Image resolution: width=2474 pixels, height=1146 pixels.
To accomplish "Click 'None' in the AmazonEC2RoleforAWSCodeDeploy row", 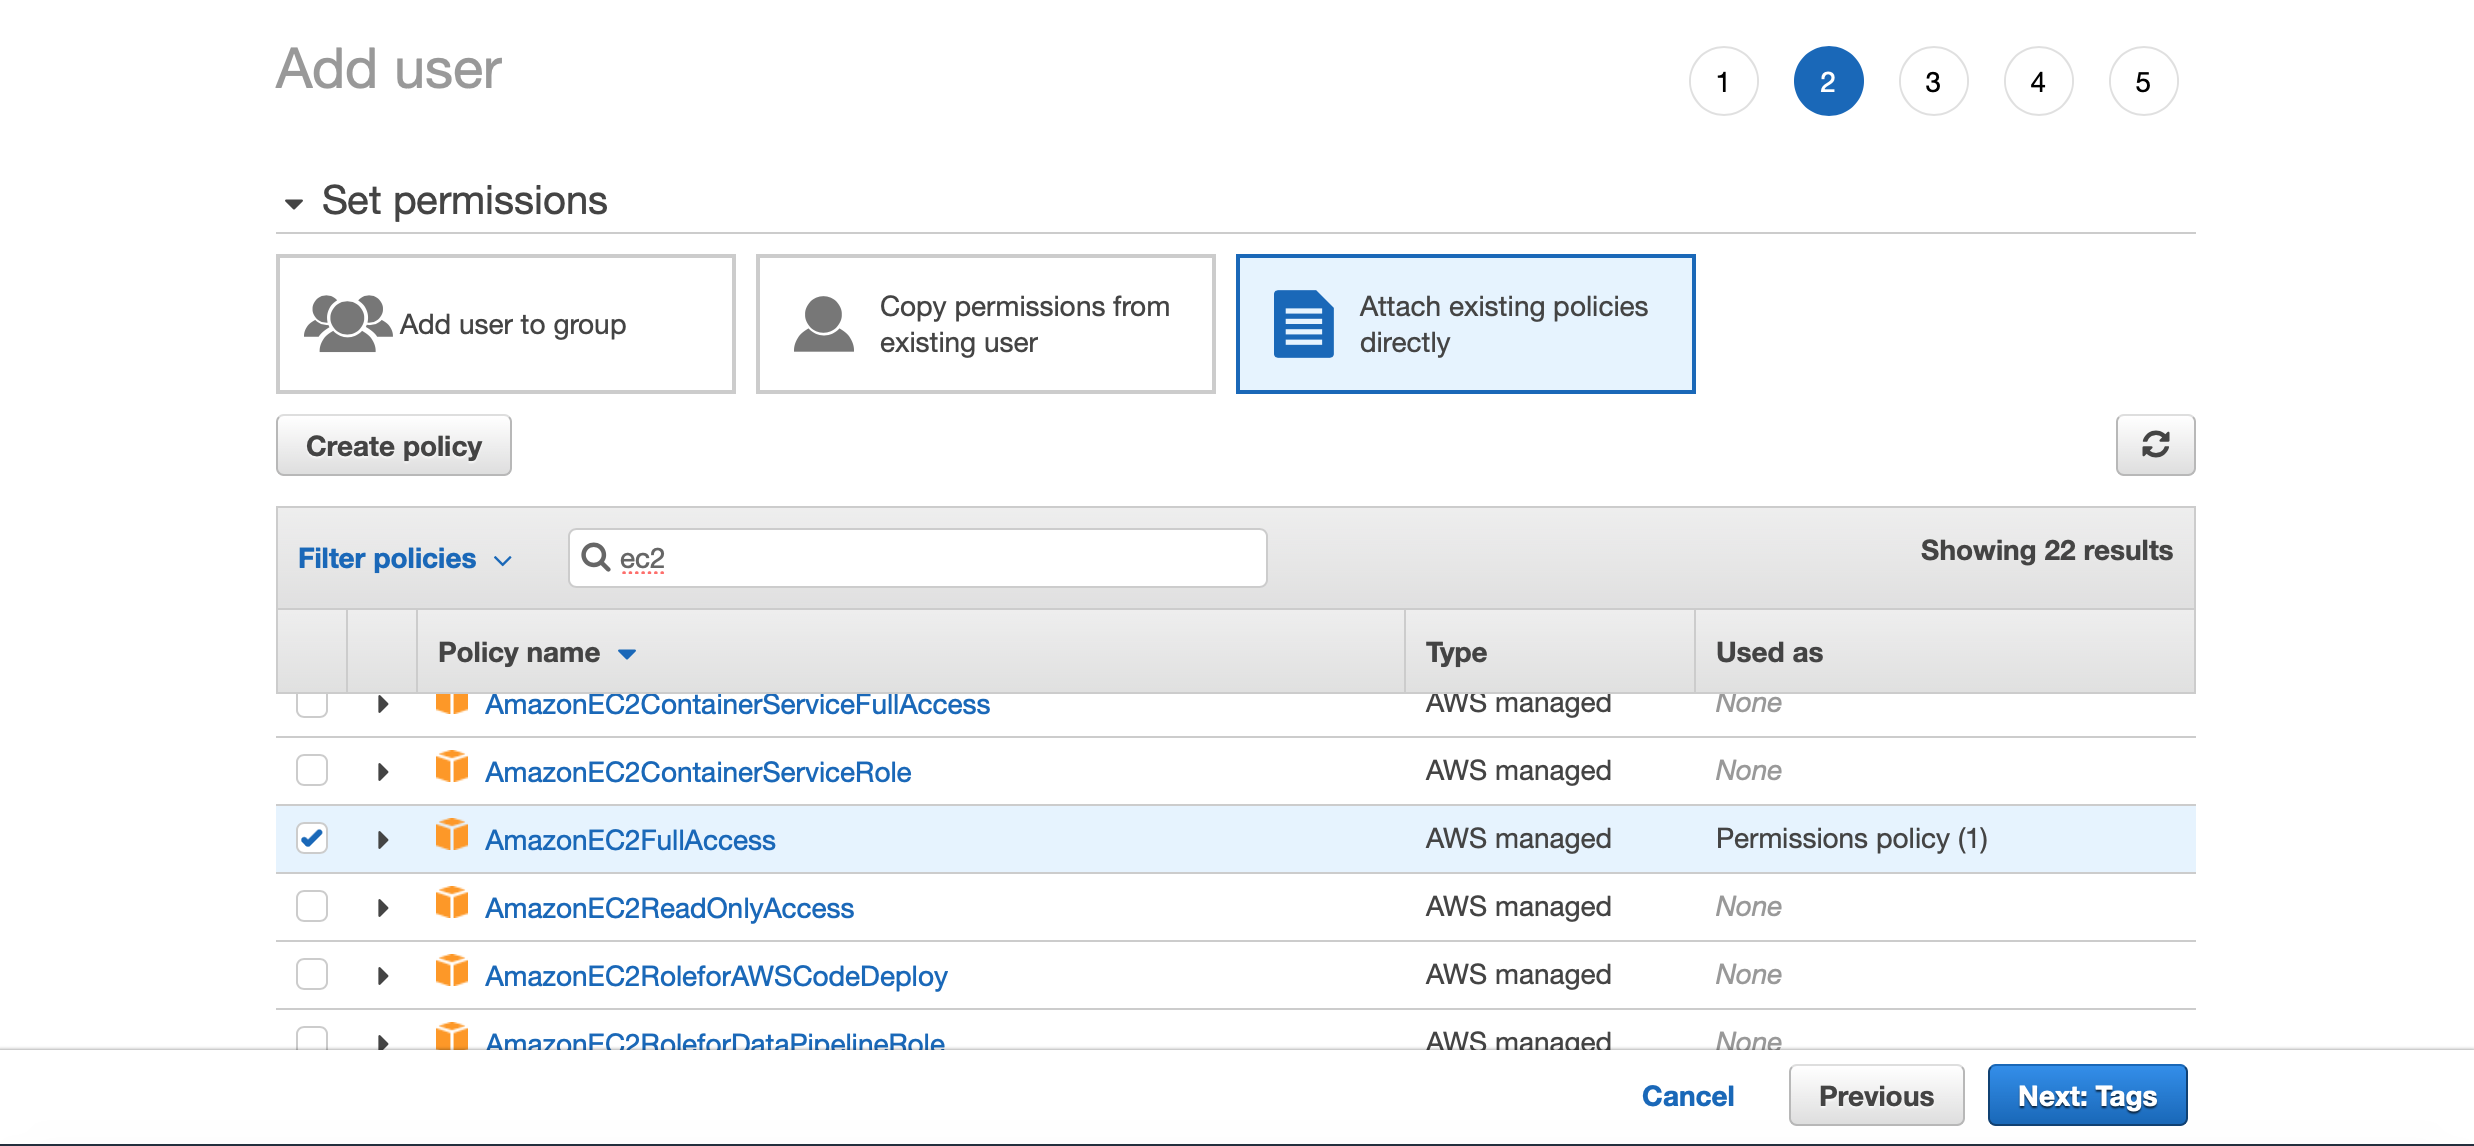I will coord(1748,974).
